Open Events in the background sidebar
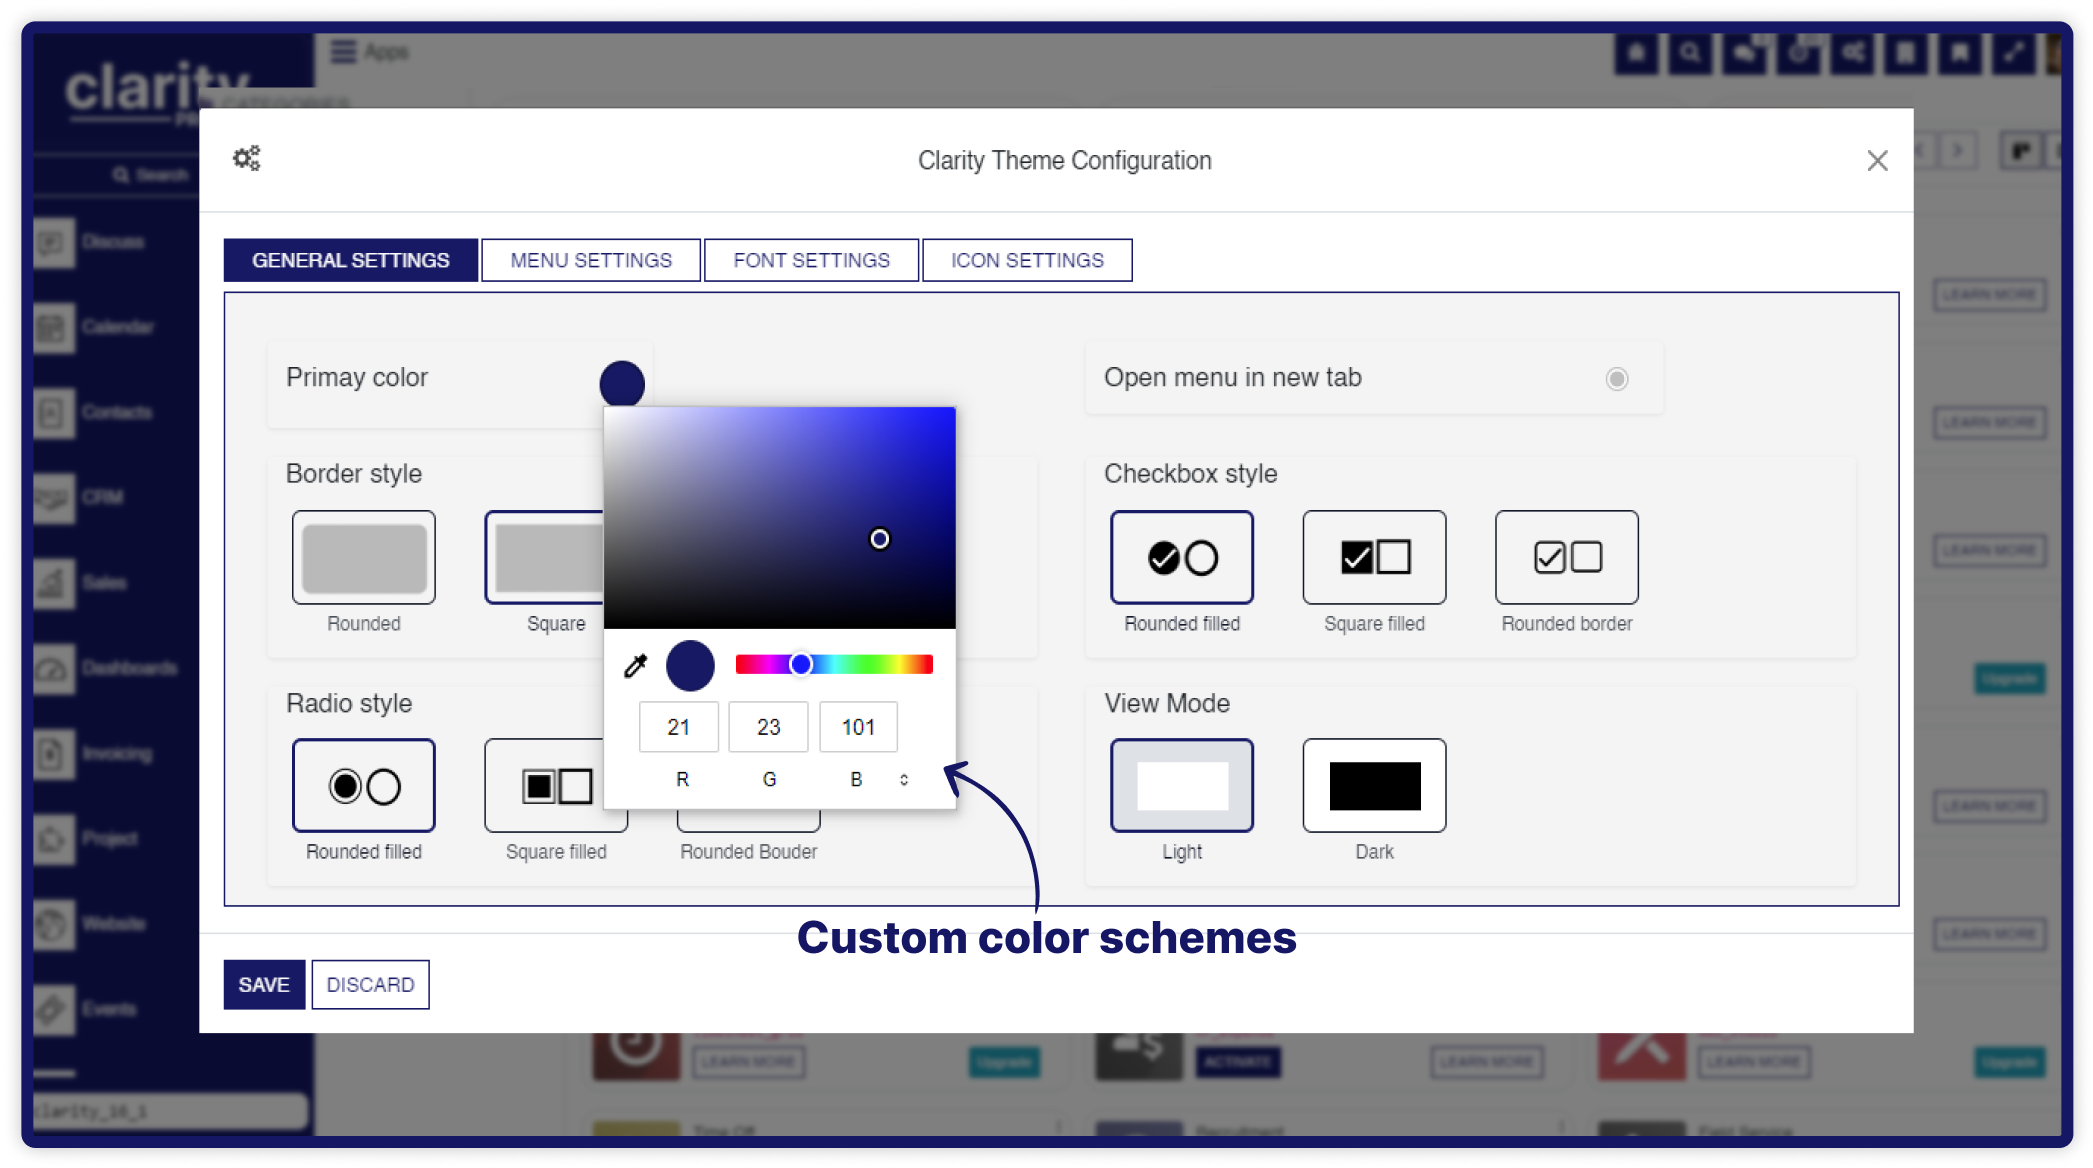The height and width of the screenshot is (1168, 2093). click(112, 1009)
